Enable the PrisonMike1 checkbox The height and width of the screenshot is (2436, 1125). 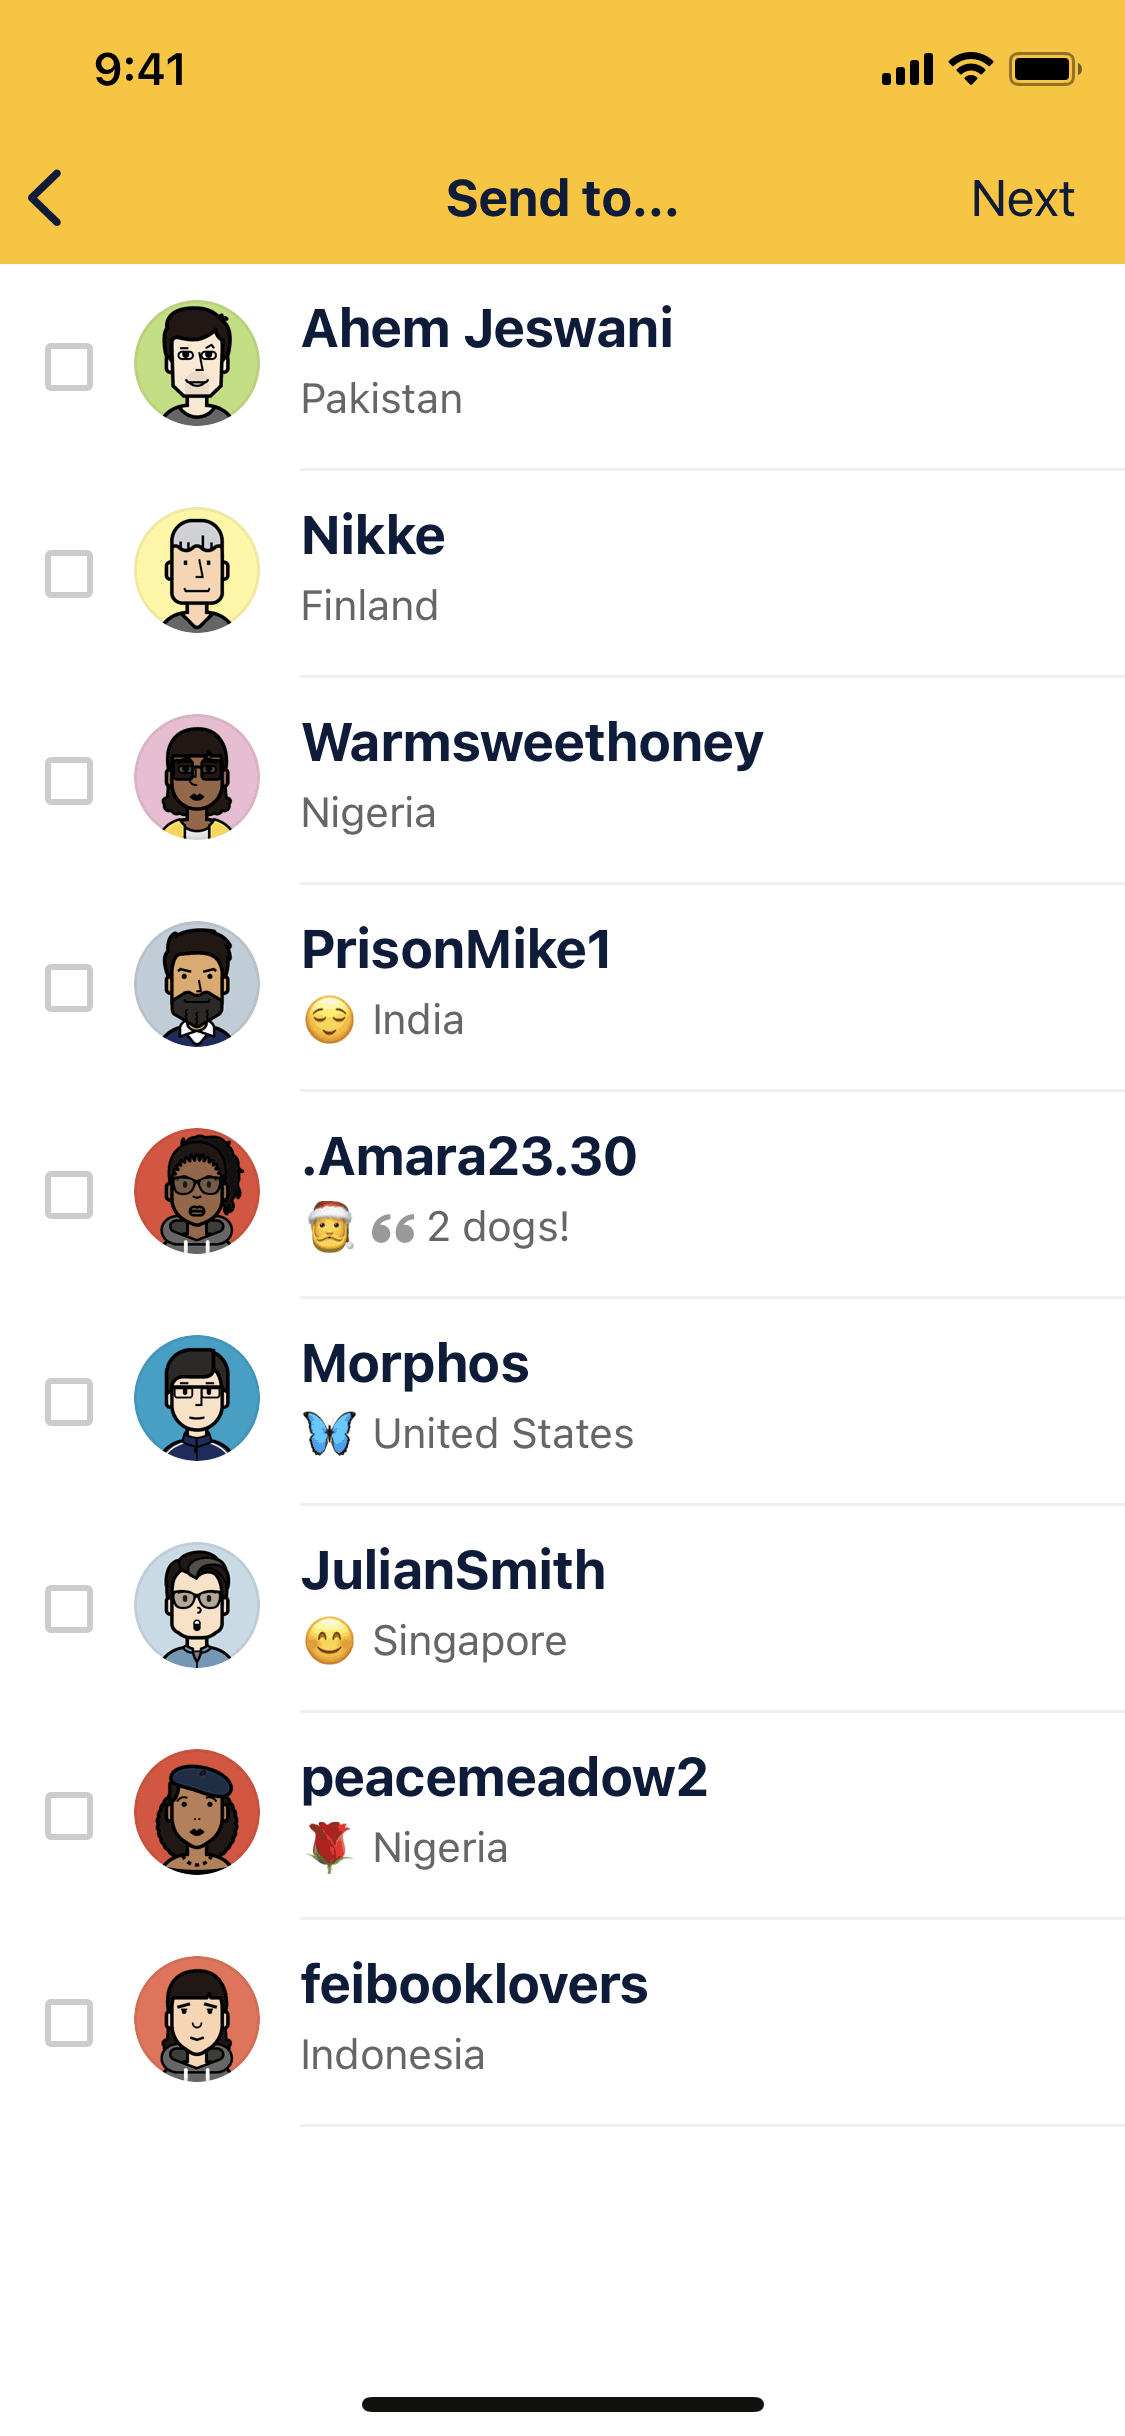[x=69, y=988]
